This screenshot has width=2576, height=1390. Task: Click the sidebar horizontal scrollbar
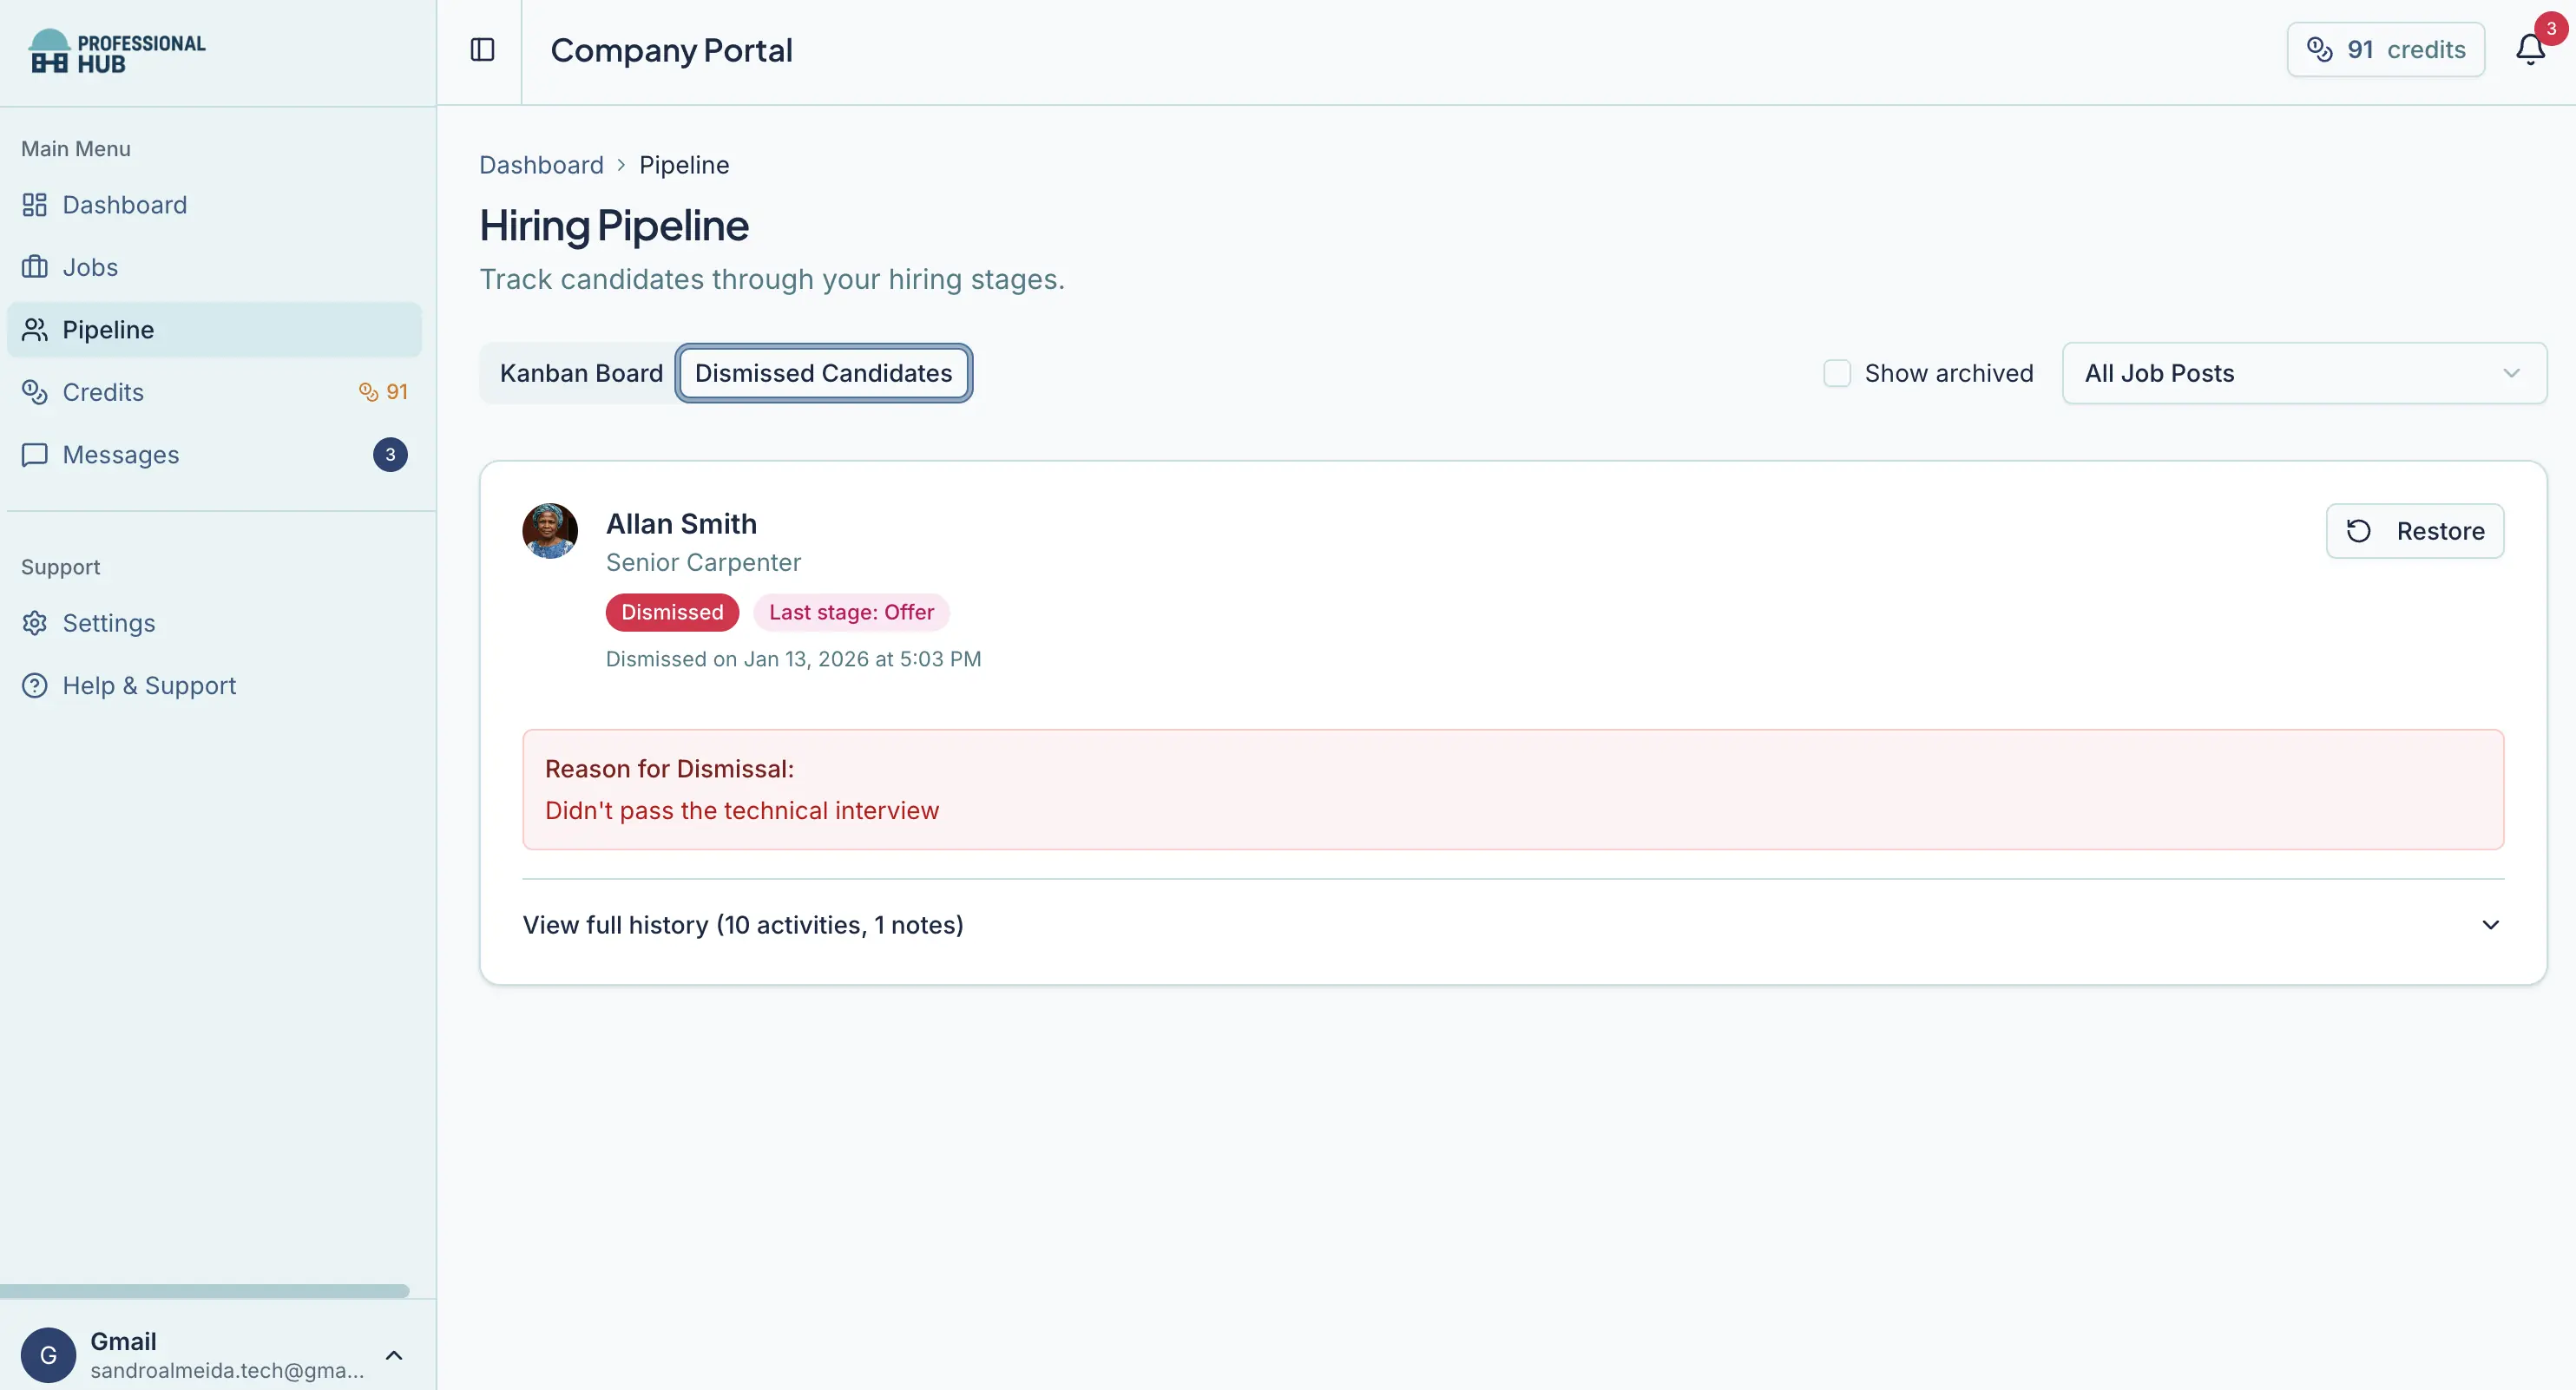pyautogui.click(x=204, y=1291)
